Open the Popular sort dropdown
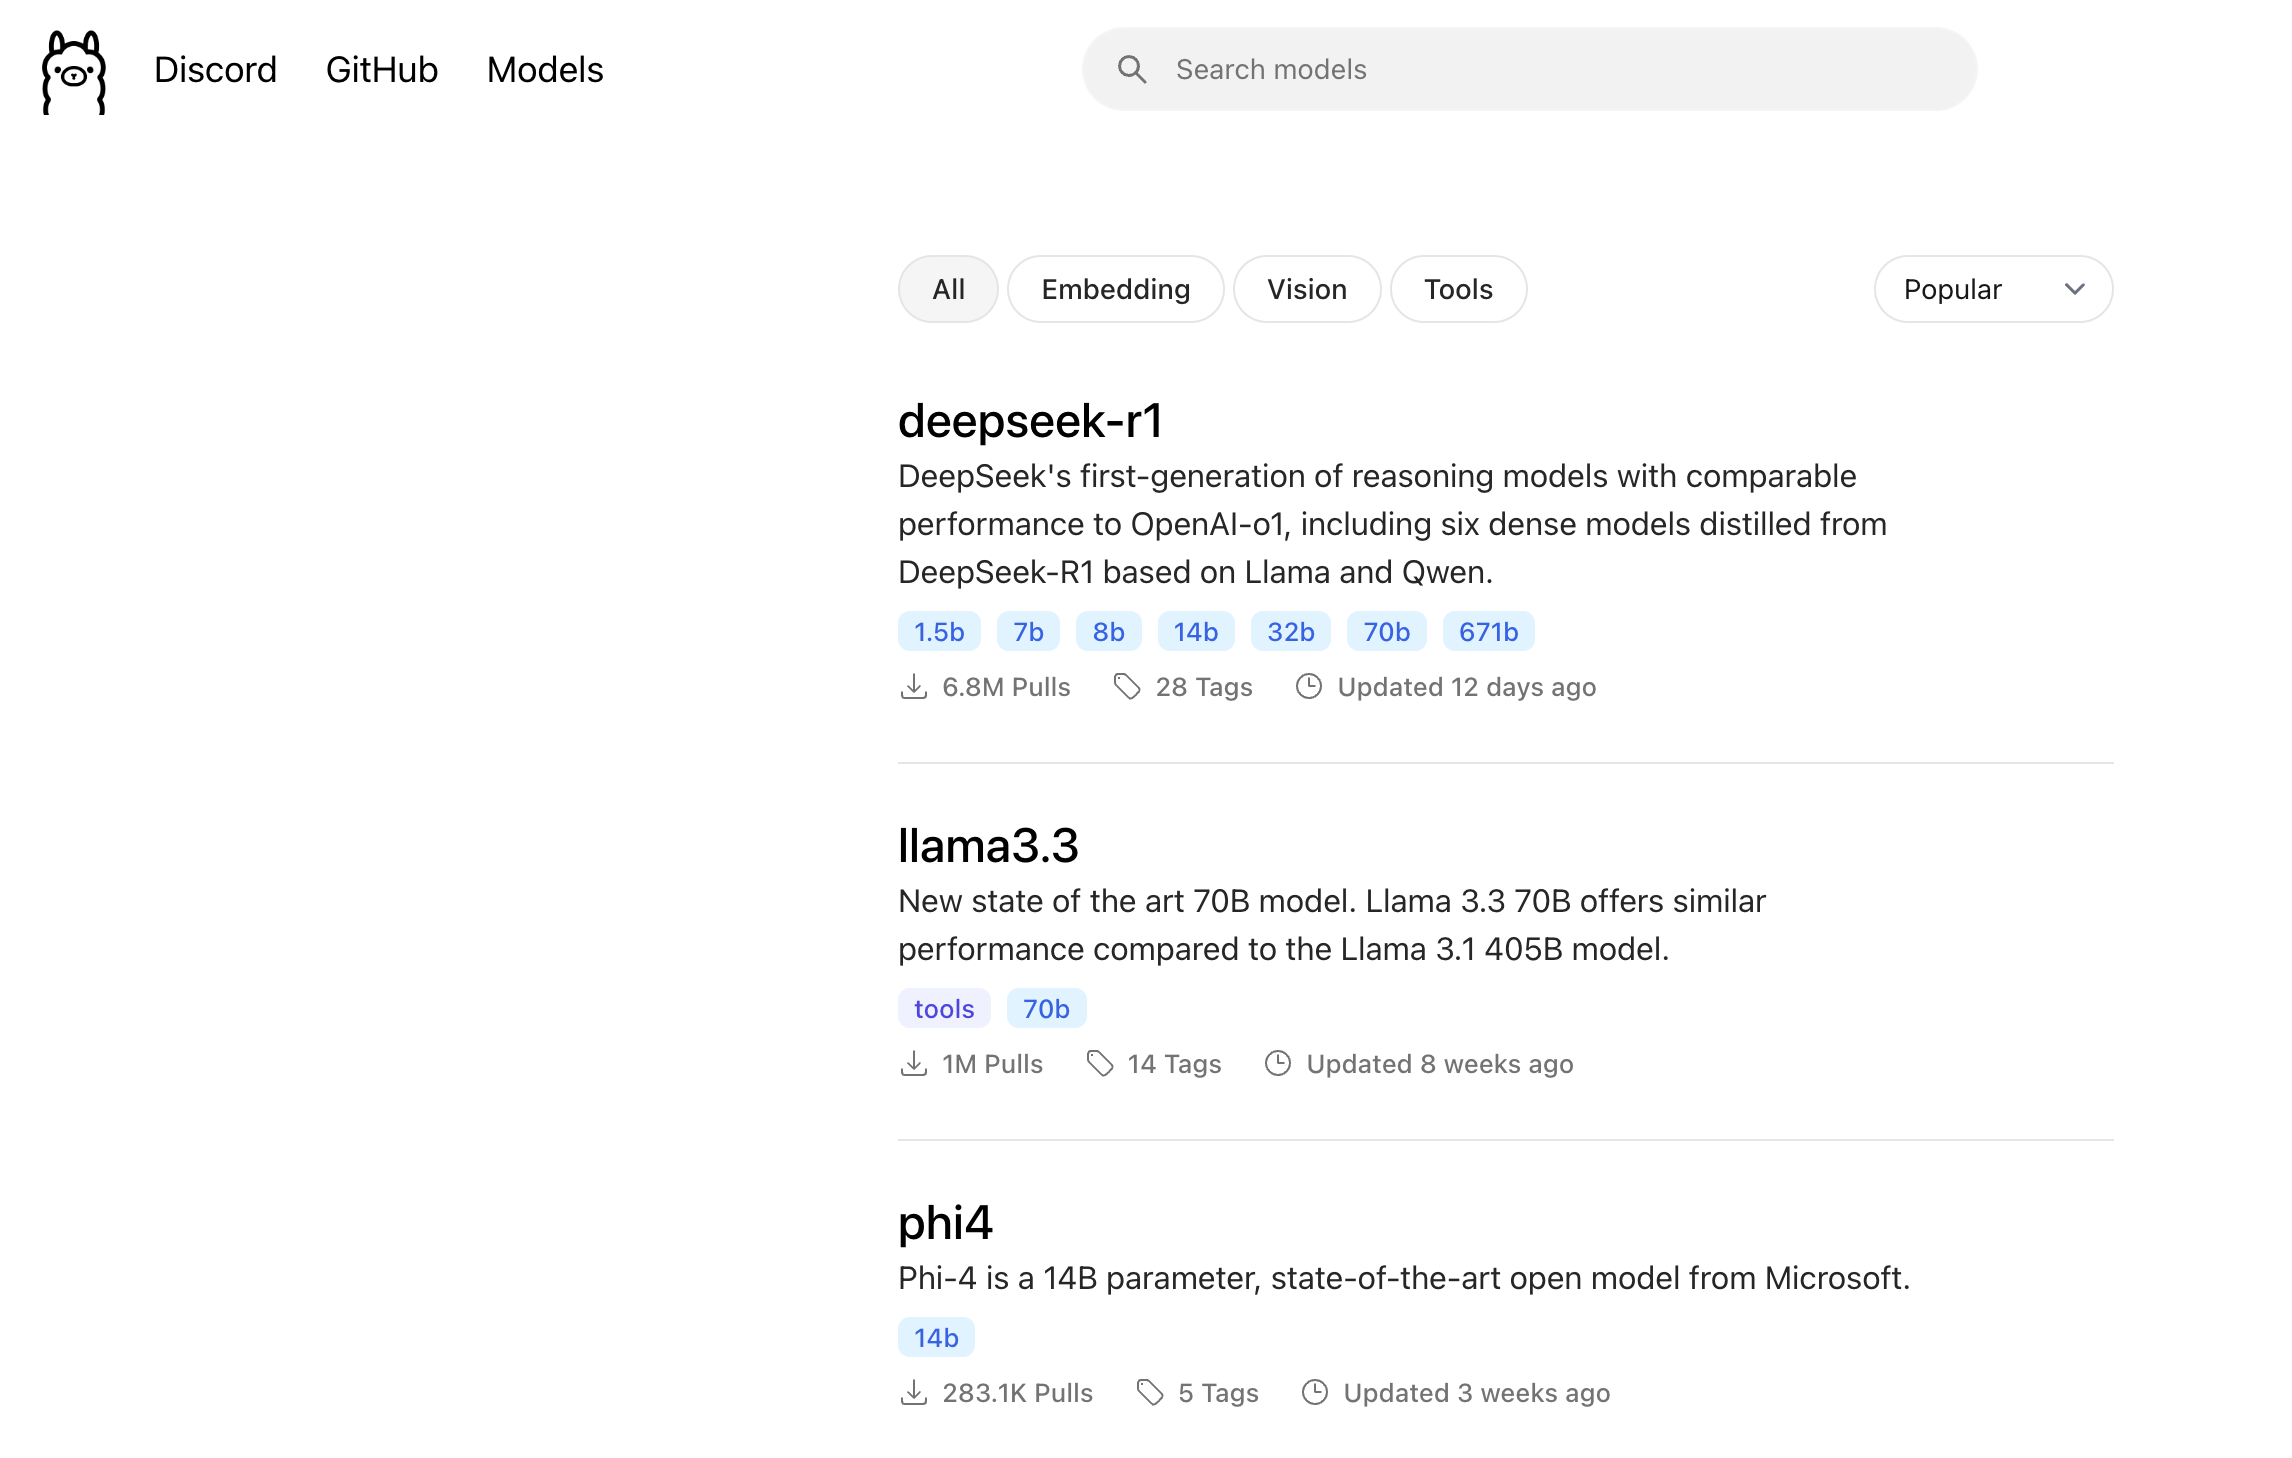Viewport: 2292px width, 1458px height. coord(1952,290)
